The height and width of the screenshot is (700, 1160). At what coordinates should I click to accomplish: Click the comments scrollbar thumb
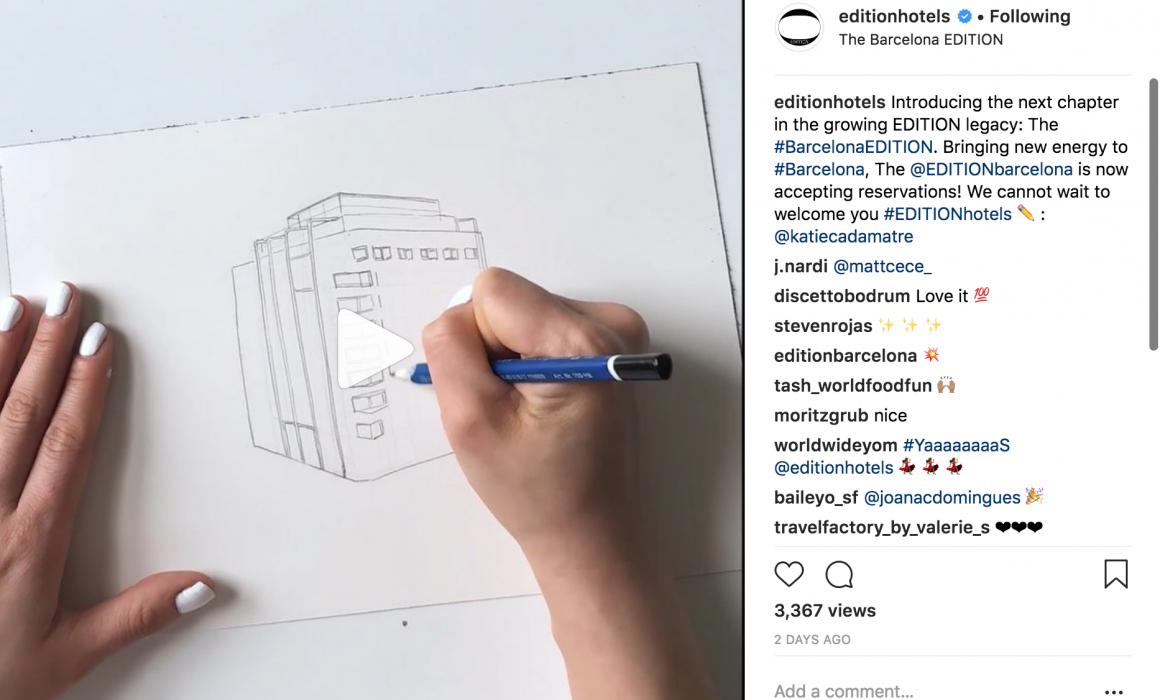1153,215
